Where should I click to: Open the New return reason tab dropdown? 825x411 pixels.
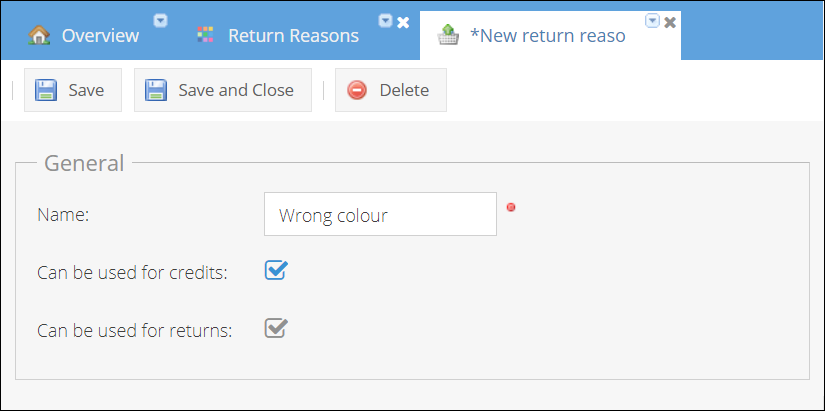click(652, 20)
